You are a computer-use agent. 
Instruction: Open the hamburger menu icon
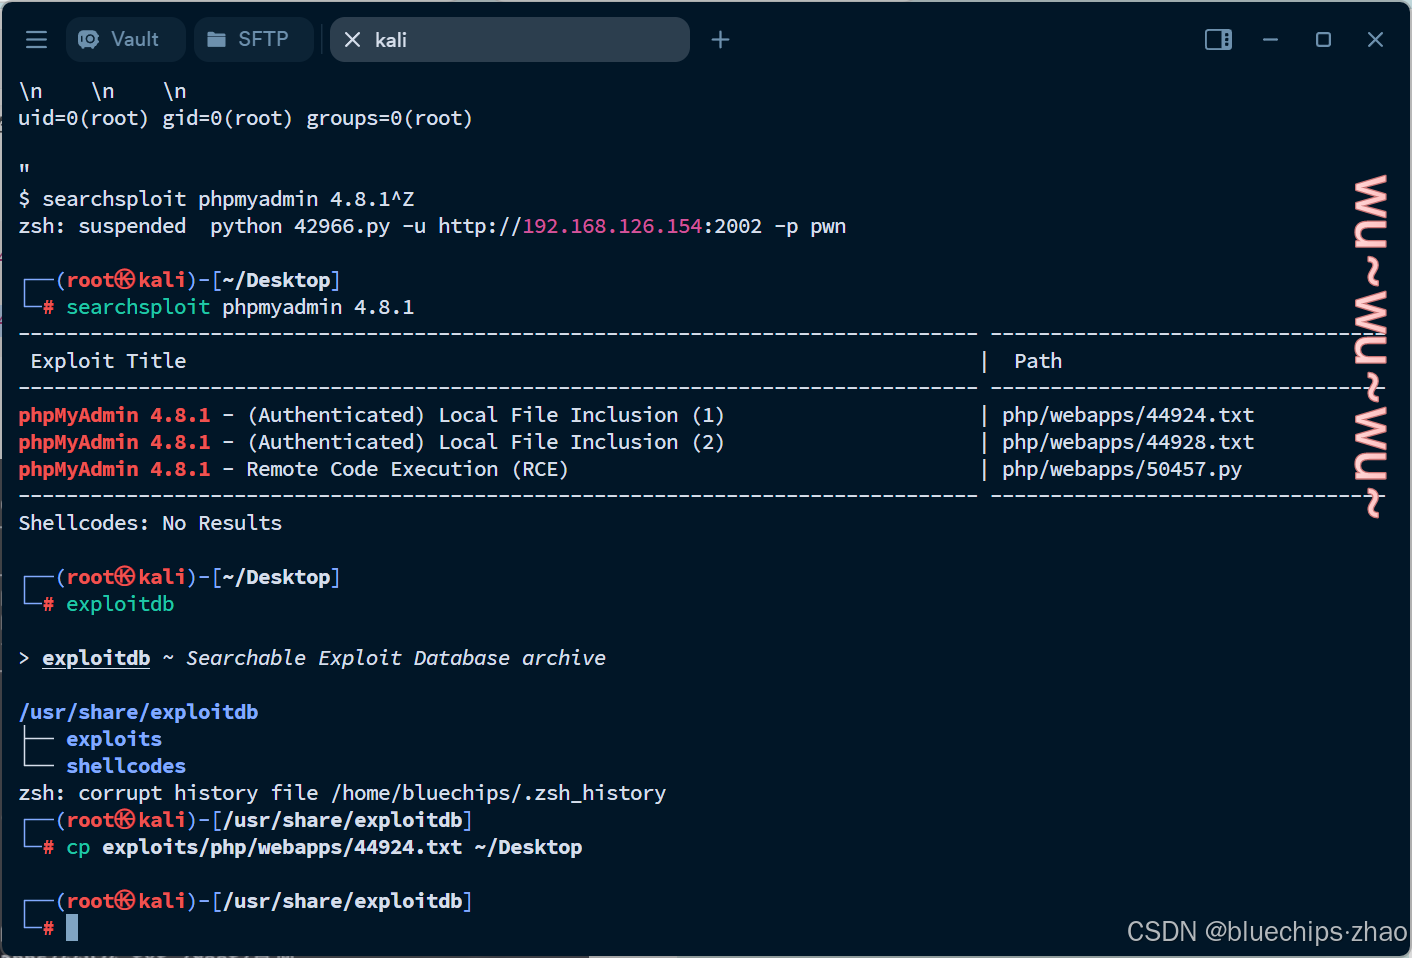pos(37,39)
